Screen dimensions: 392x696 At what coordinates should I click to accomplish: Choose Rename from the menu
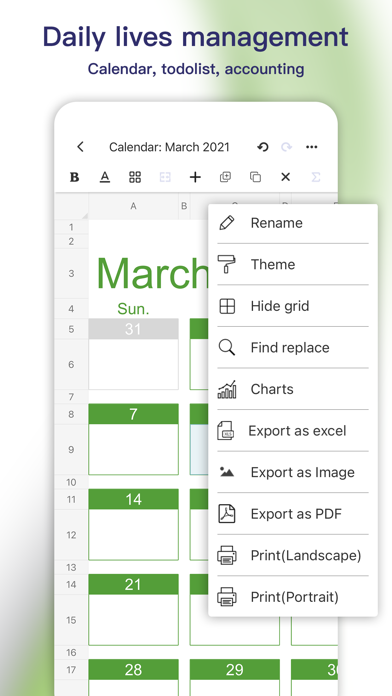(293, 223)
